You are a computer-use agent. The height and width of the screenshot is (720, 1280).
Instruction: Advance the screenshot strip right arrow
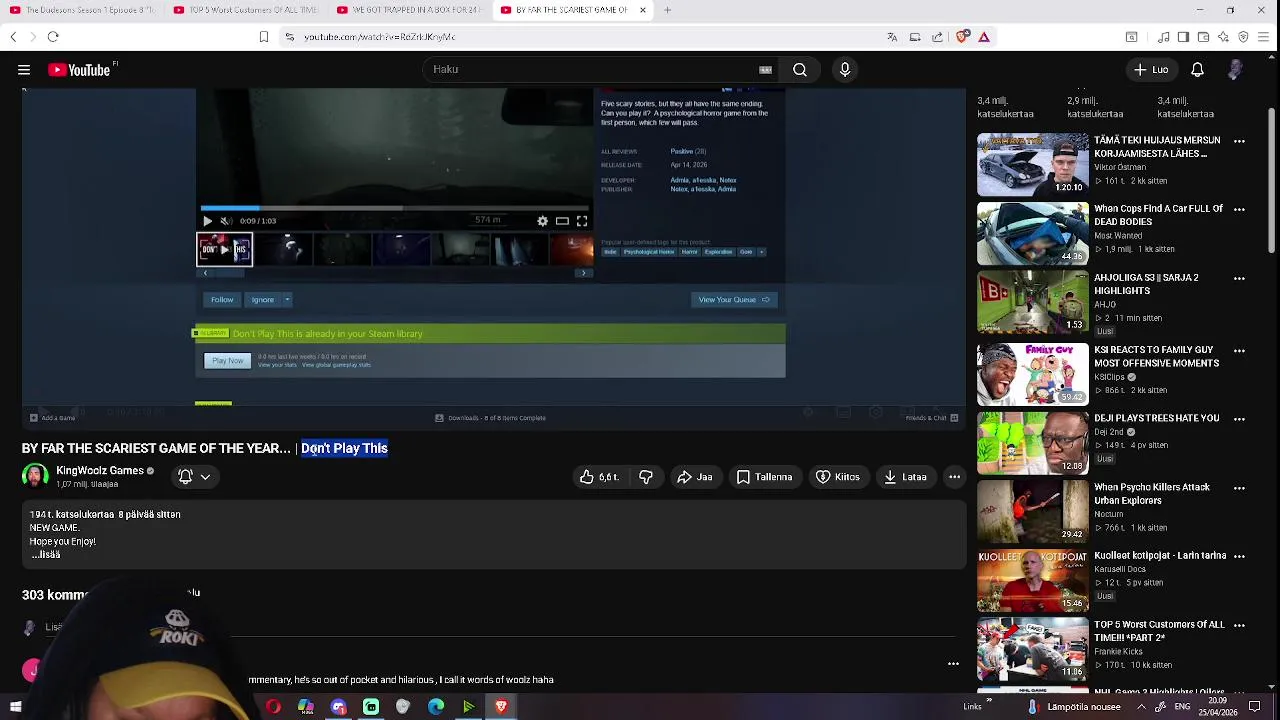click(x=583, y=273)
